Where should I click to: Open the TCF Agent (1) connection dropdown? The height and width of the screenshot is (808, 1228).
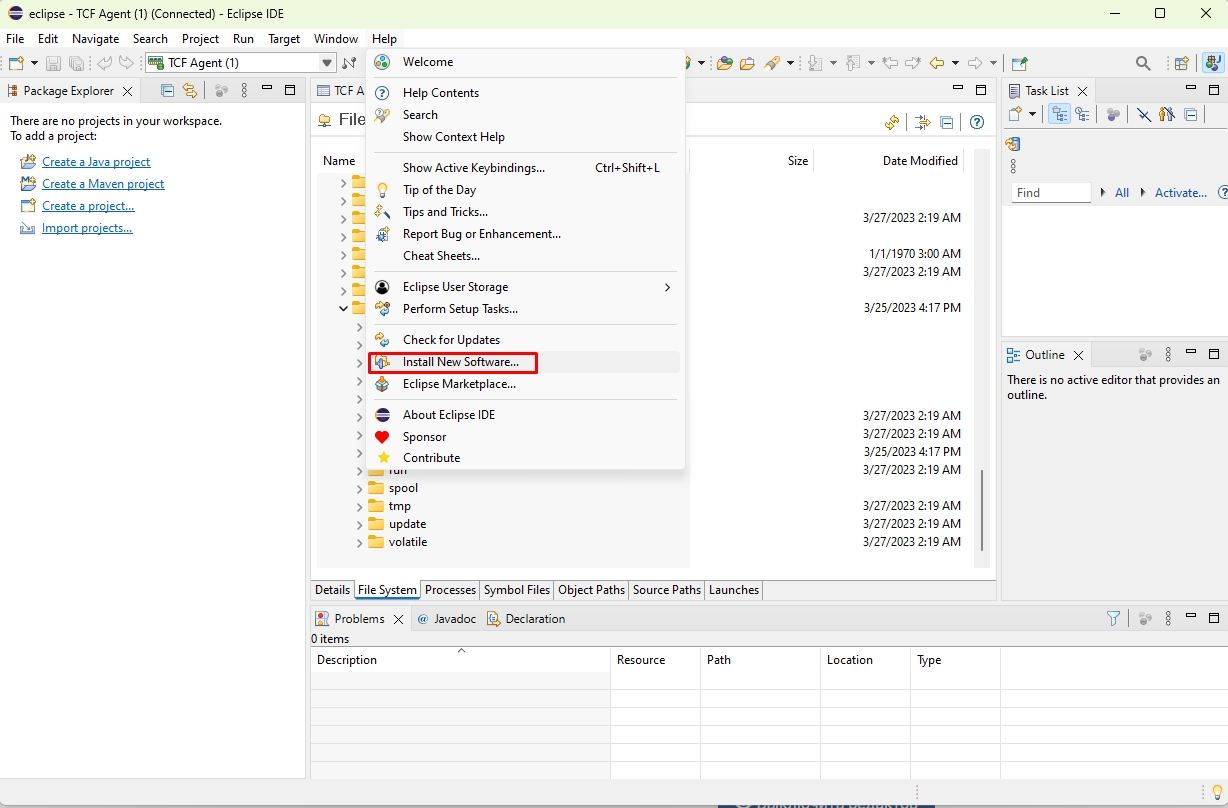coord(326,63)
